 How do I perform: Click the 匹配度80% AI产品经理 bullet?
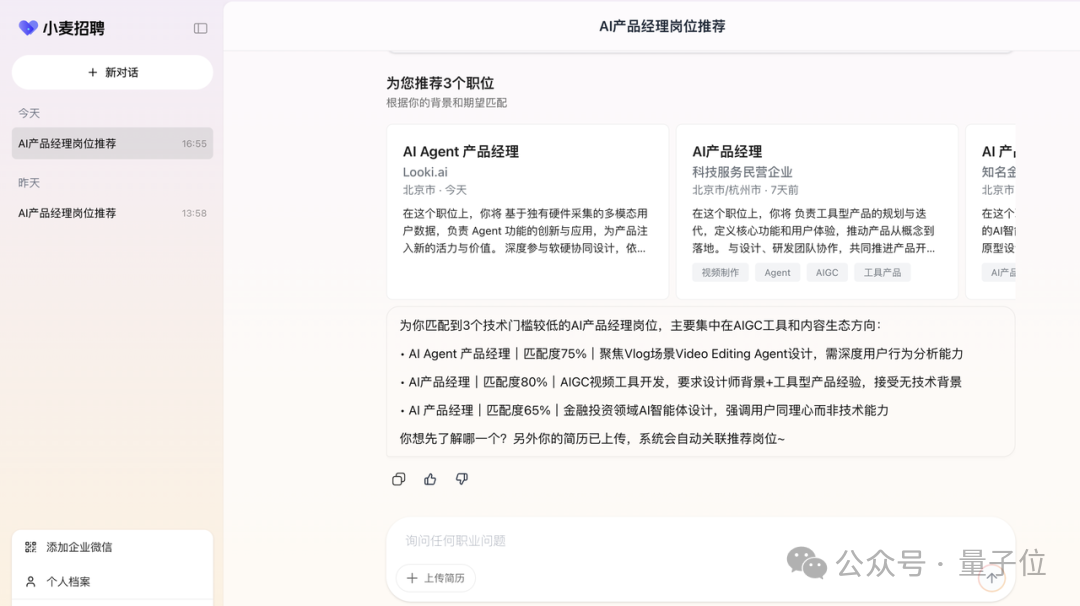(681, 382)
